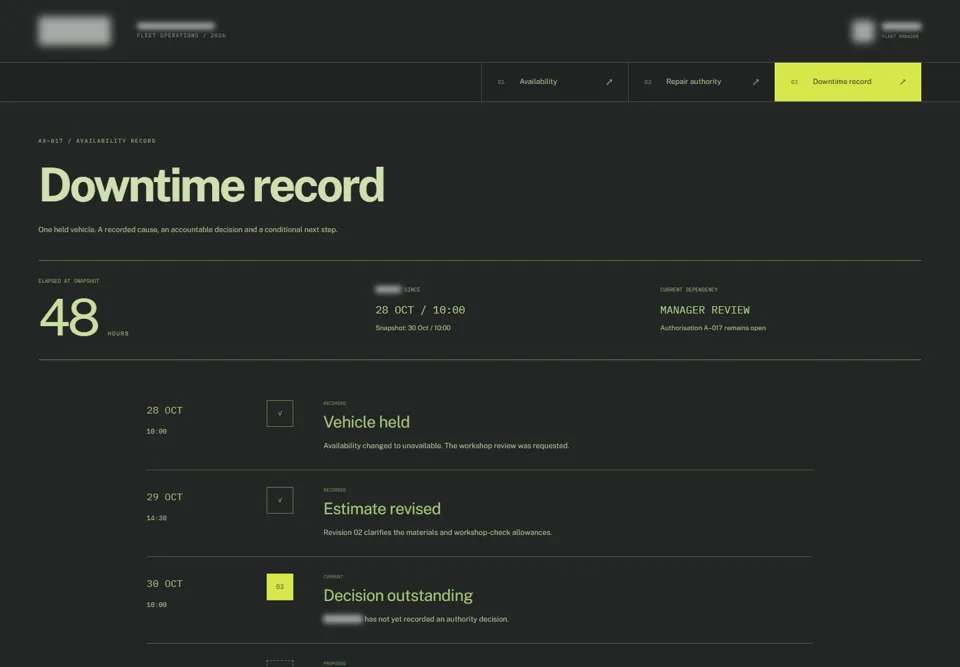Click the 29 OCT timeline date
Image resolution: width=960 pixels, height=667 pixels.
coord(164,497)
